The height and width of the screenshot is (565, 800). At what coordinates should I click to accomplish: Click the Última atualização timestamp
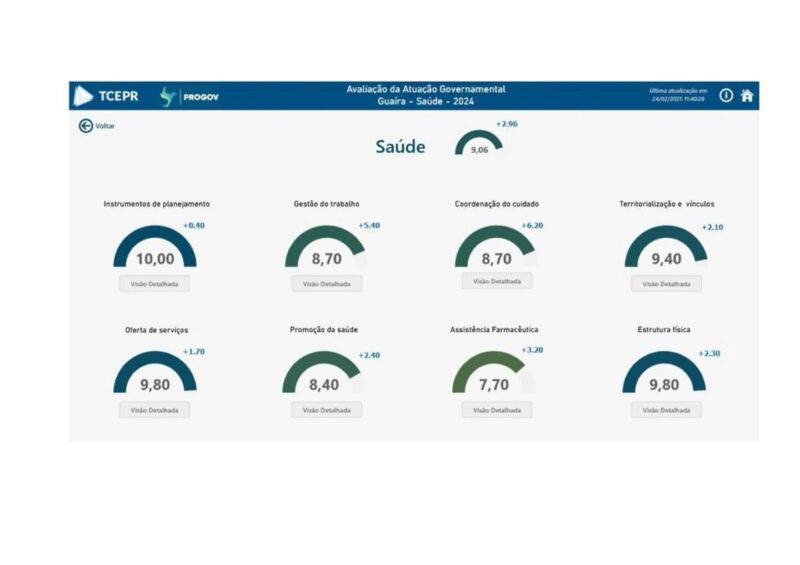click(677, 96)
